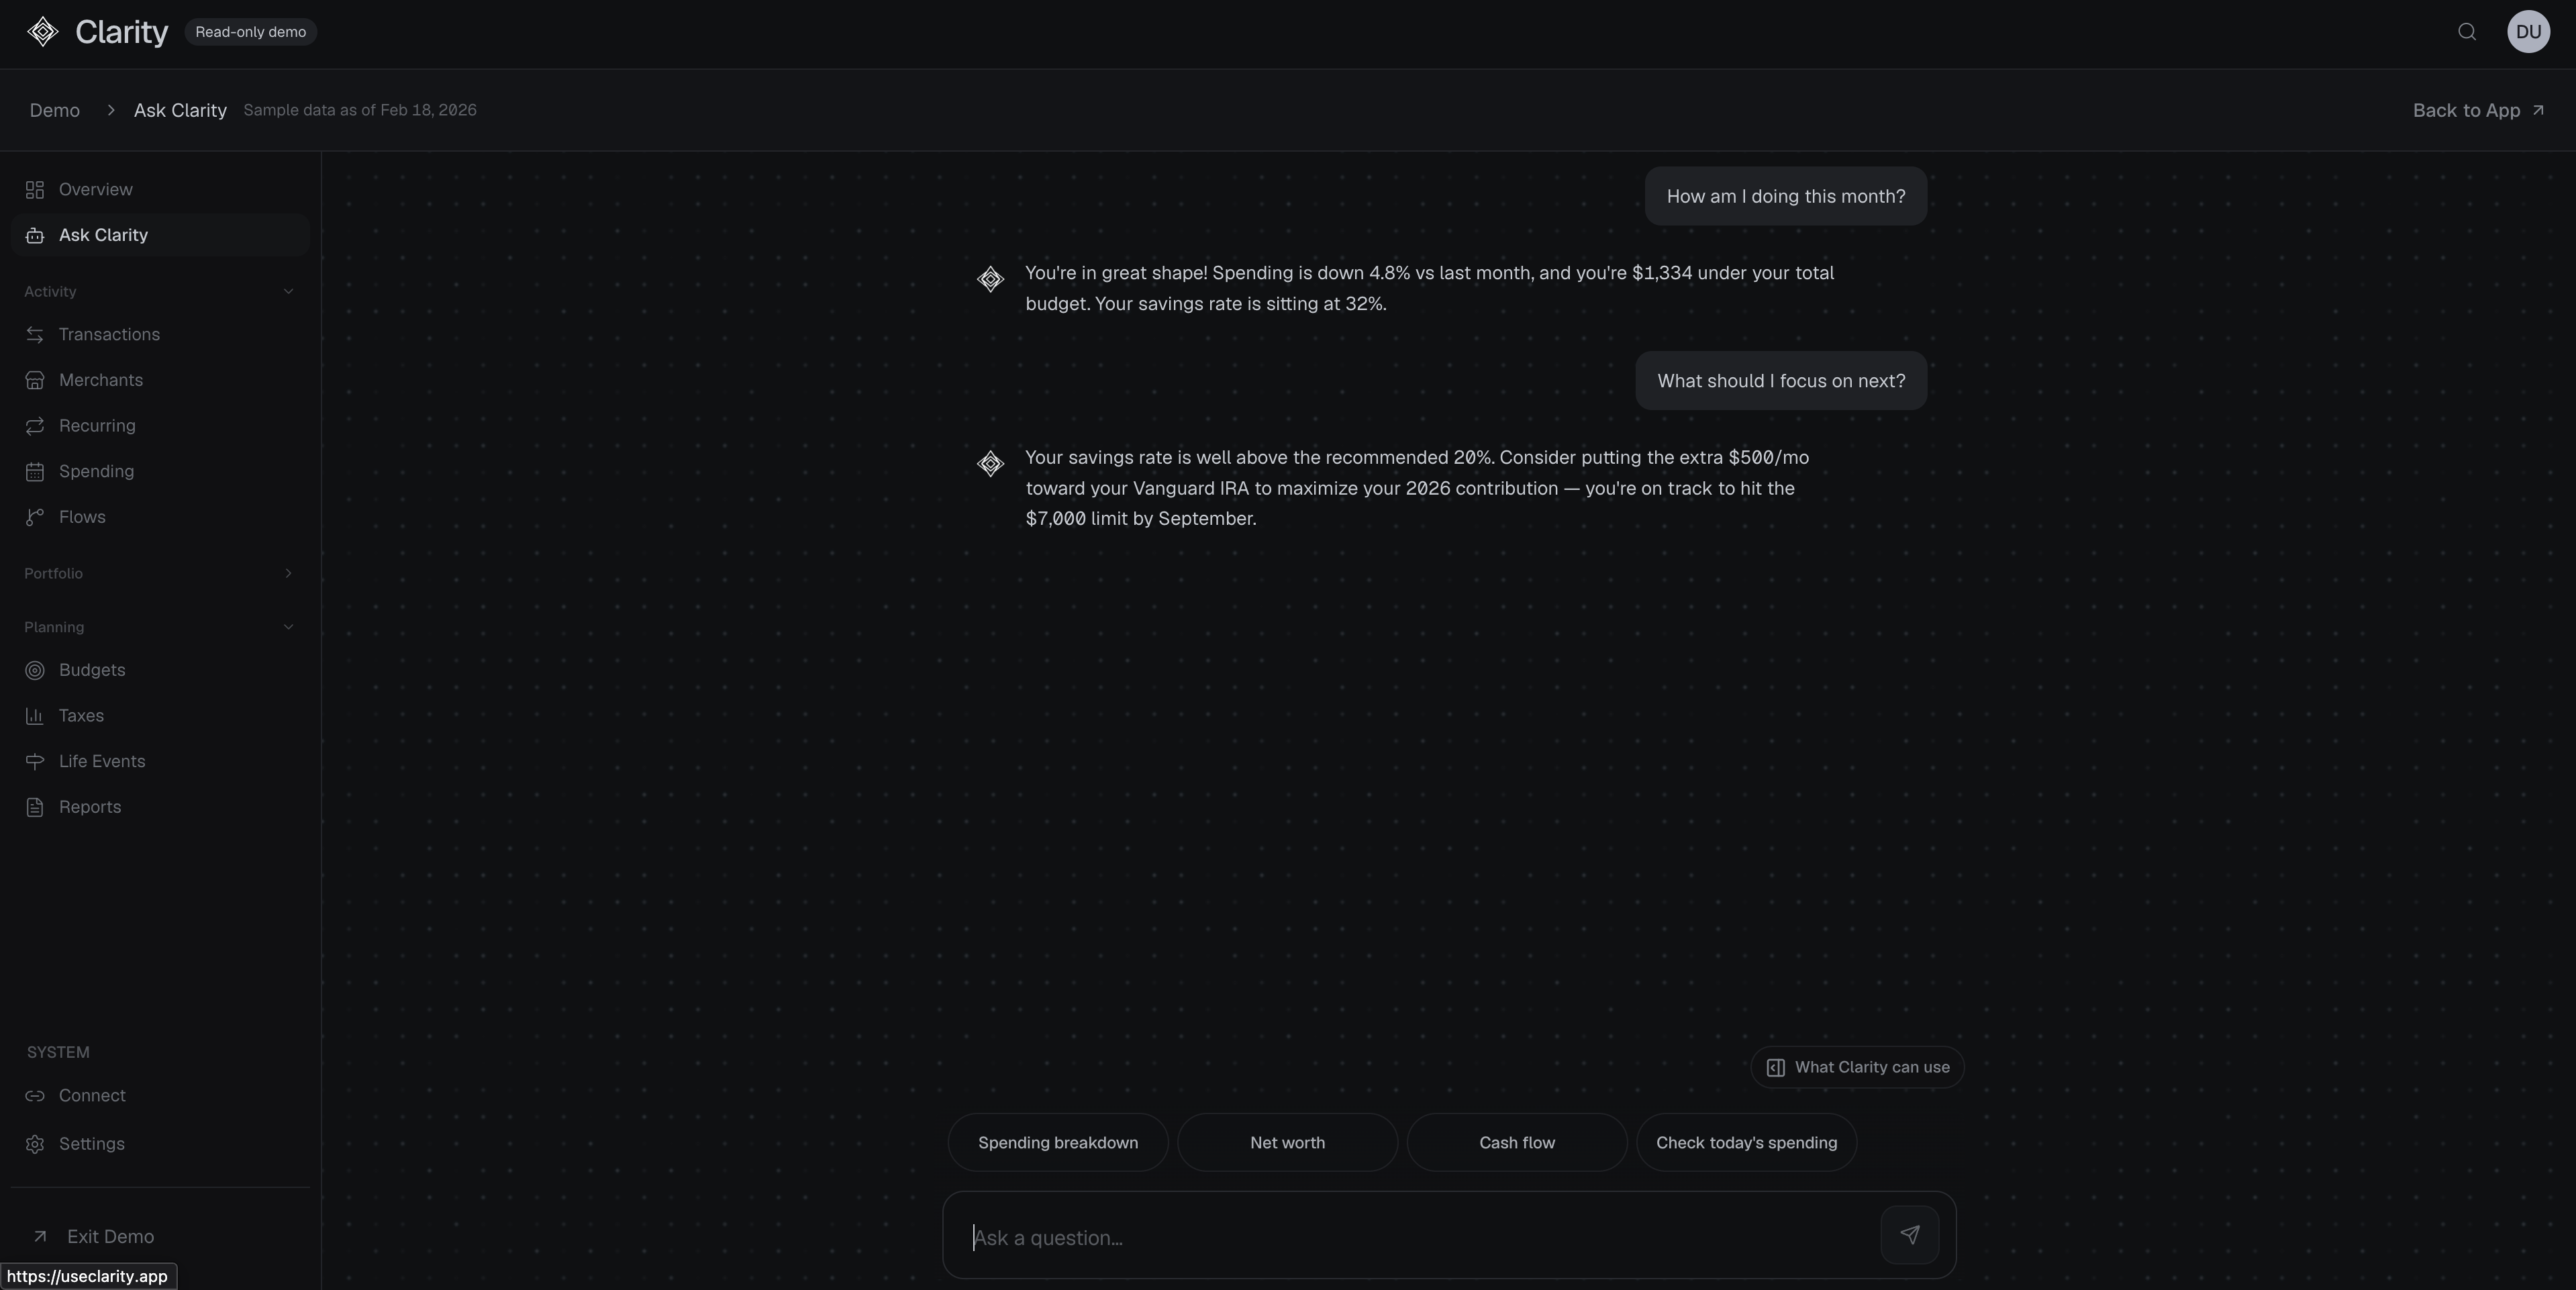Viewport: 2576px width, 1290px height.
Task: Go to the Demo breadcrumb
Action: click(55, 110)
